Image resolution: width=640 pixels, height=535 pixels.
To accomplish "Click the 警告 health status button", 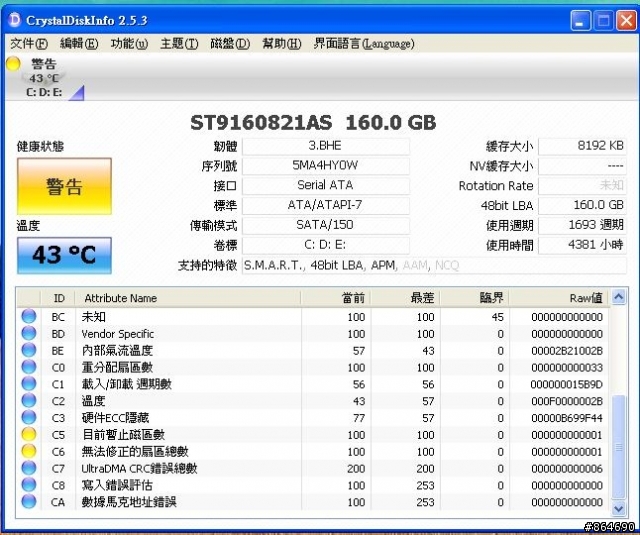I will (x=64, y=186).
